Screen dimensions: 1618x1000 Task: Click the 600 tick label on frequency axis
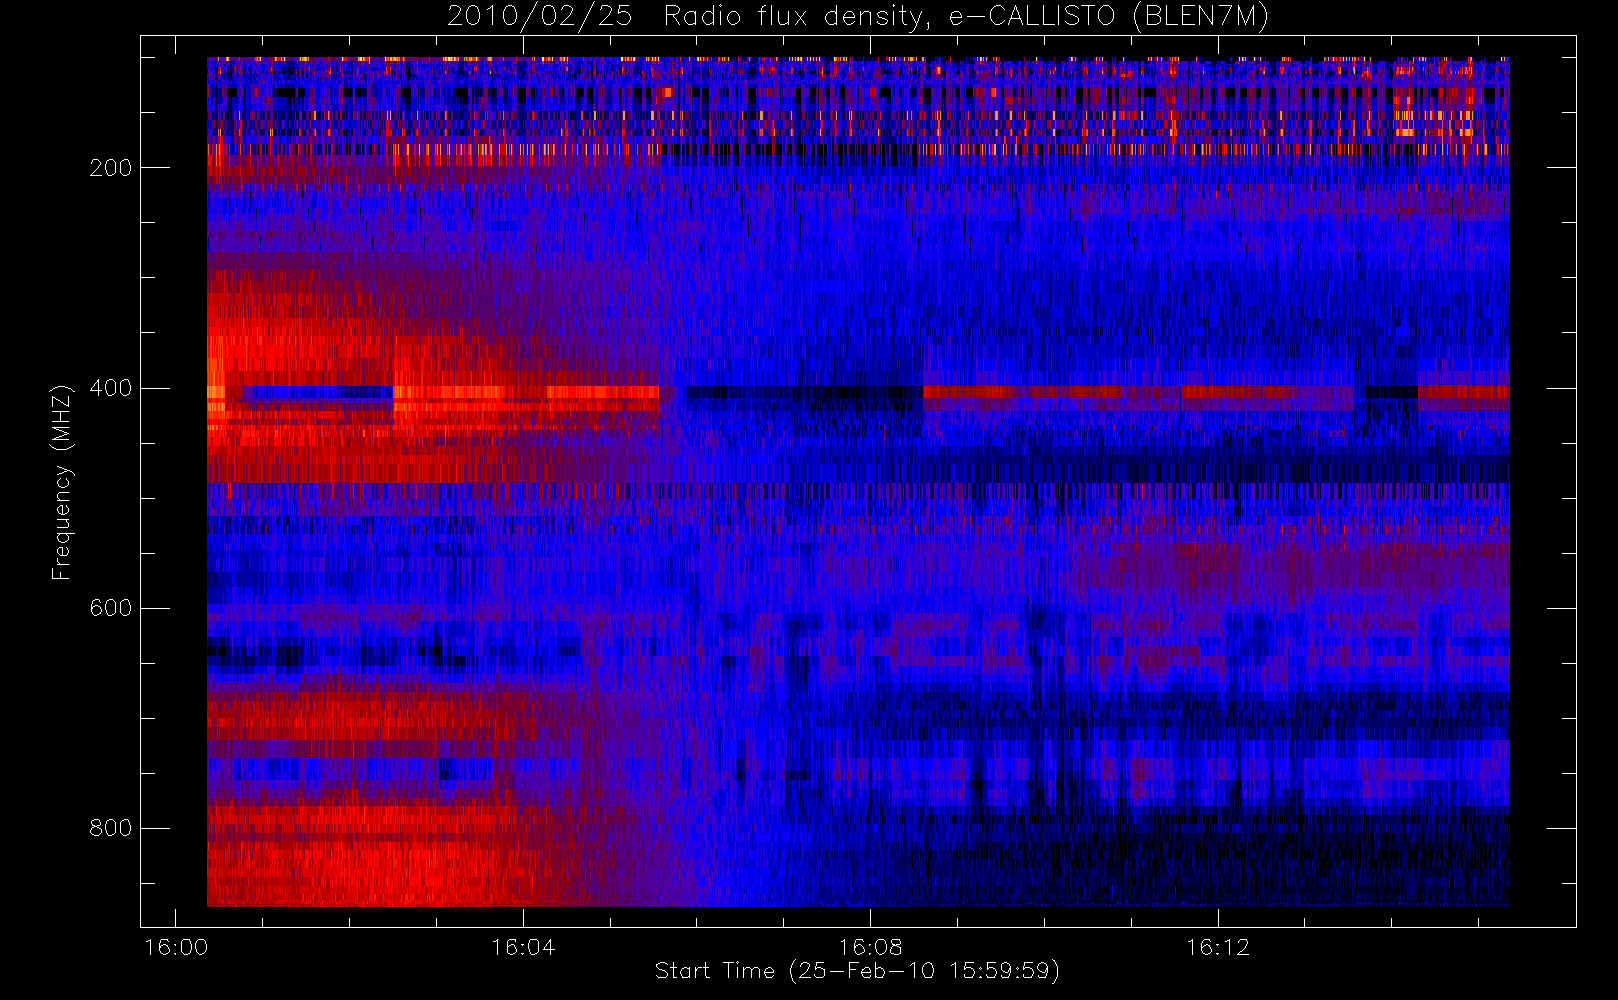click(x=111, y=608)
